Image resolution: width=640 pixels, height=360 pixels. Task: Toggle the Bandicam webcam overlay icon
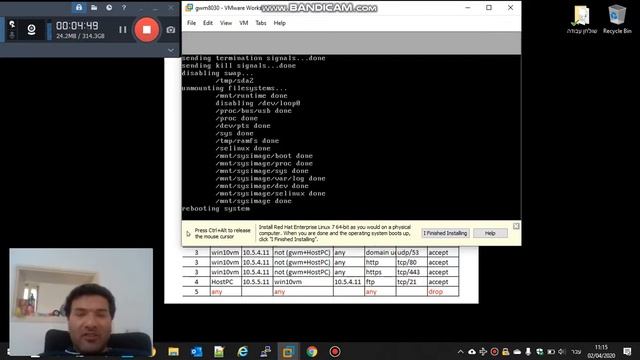pos(31,29)
